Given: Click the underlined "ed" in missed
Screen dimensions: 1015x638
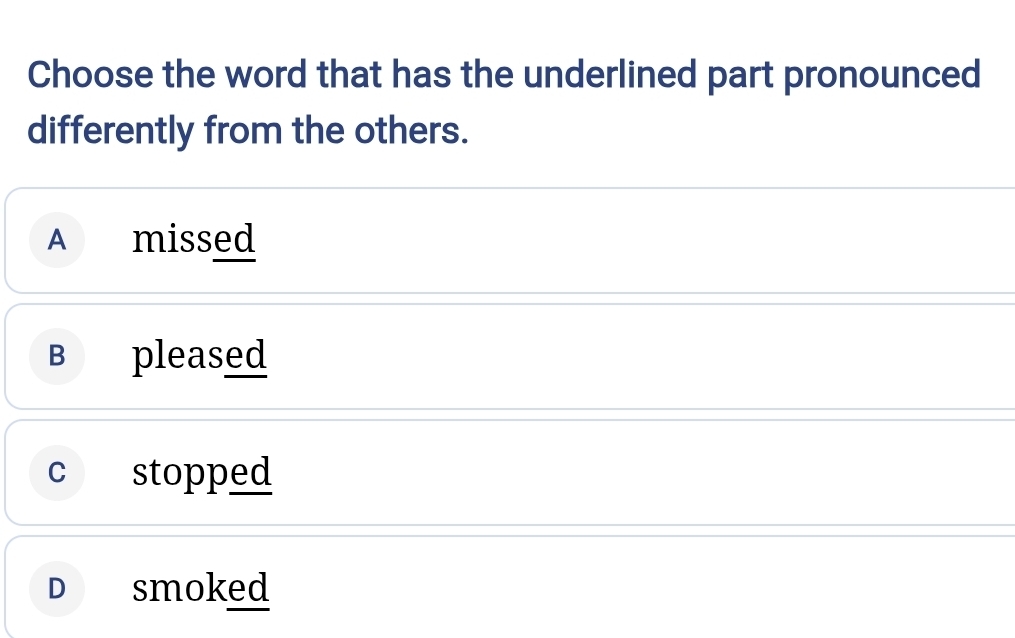Looking at the screenshot, I should 234,240.
